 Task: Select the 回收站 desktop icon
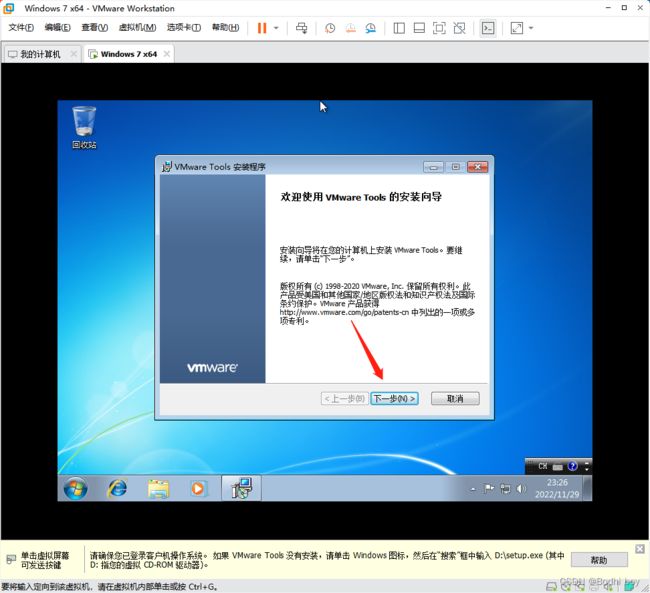84,127
